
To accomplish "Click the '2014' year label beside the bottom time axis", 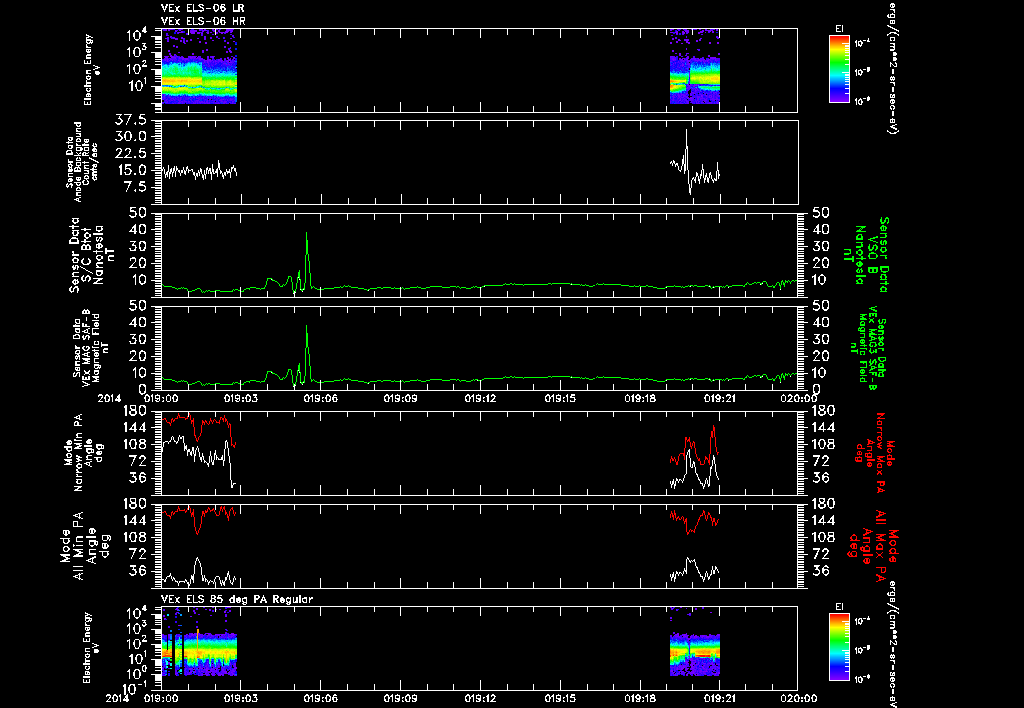I will [118, 698].
